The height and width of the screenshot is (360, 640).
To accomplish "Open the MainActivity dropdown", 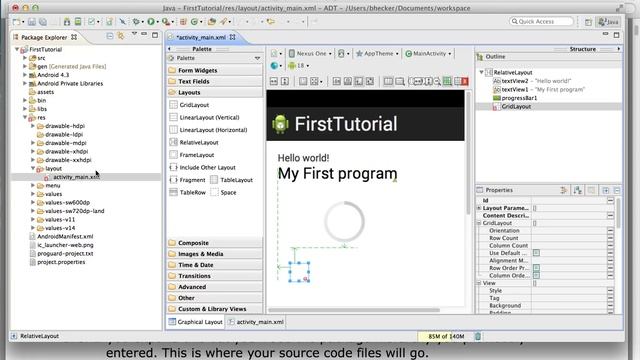I will tap(429, 53).
